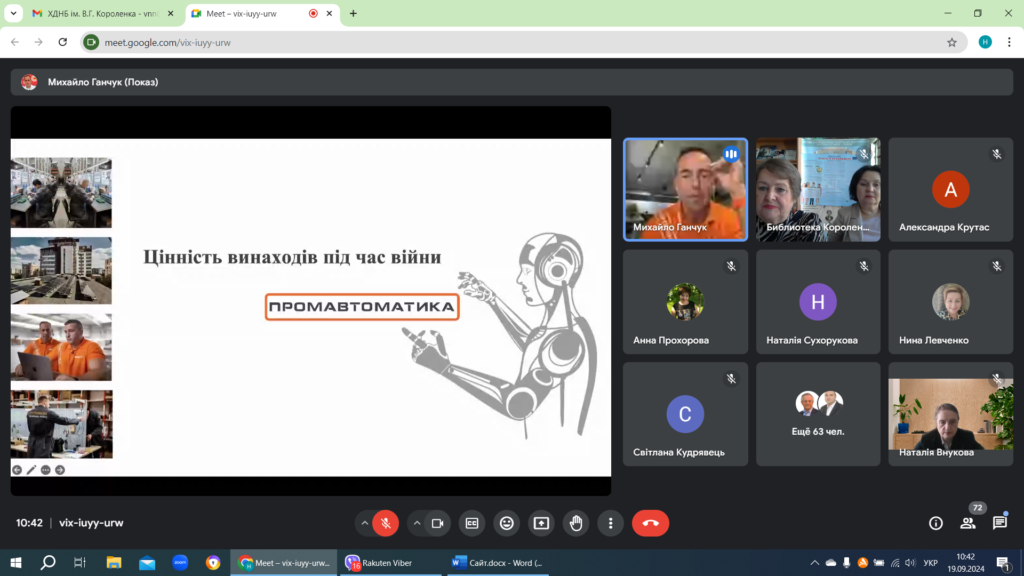Open Mail app from taskbar
Screen dimensions: 1024x576
pyautogui.click(x=147, y=562)
